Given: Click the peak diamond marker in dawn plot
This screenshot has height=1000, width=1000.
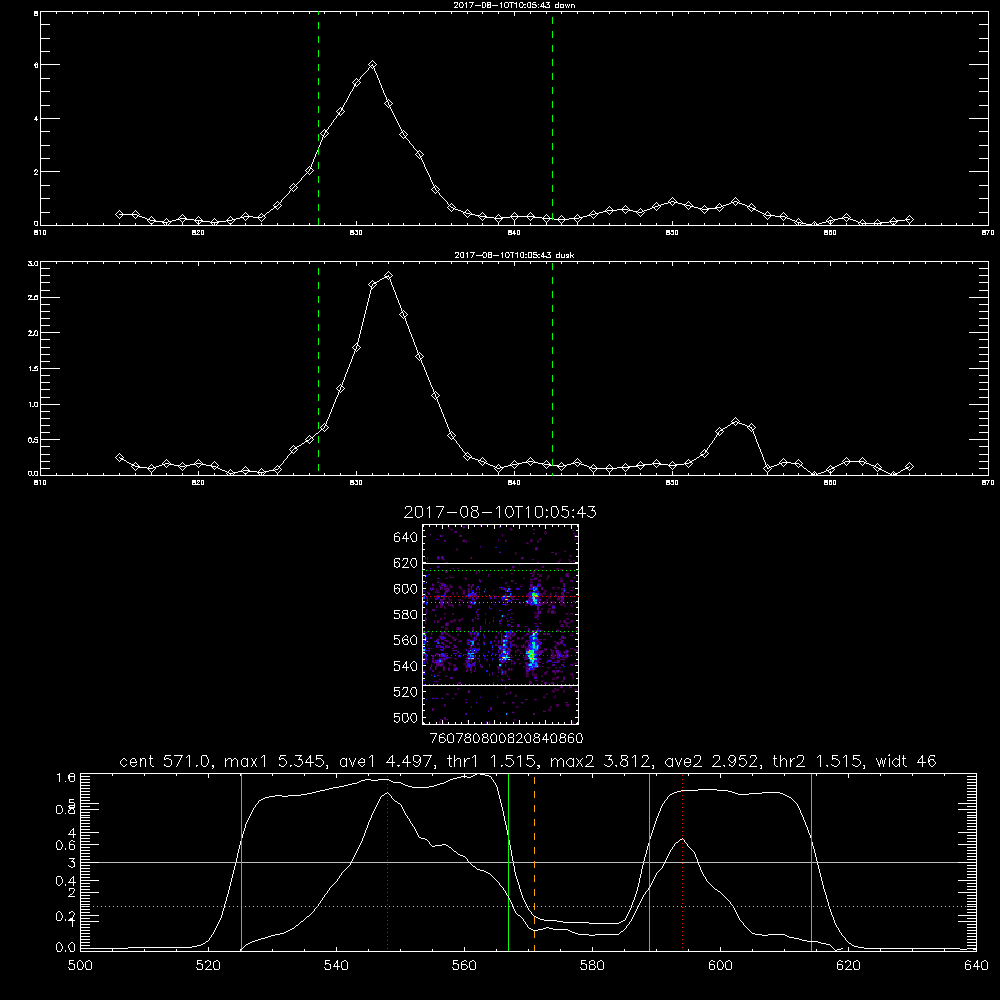Looking at the screenshot, I should (372, 64).
